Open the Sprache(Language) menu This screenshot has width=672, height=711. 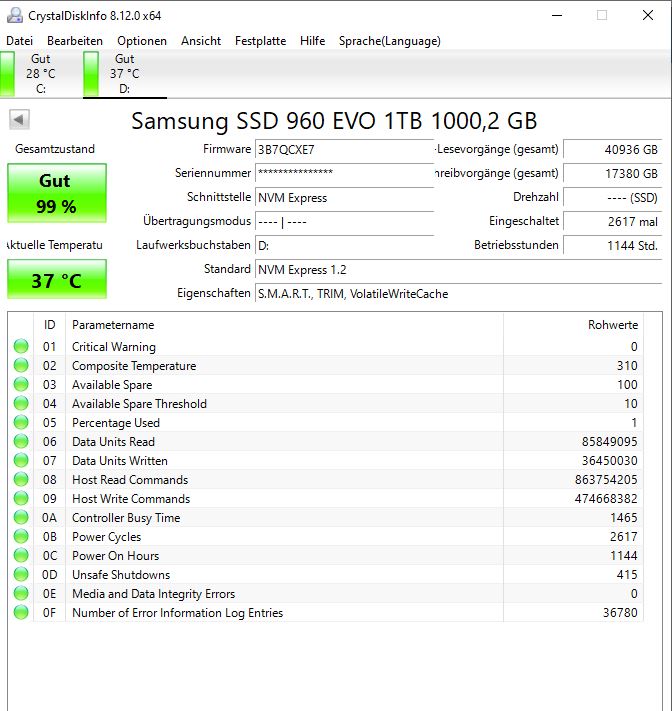pos(390,41)
